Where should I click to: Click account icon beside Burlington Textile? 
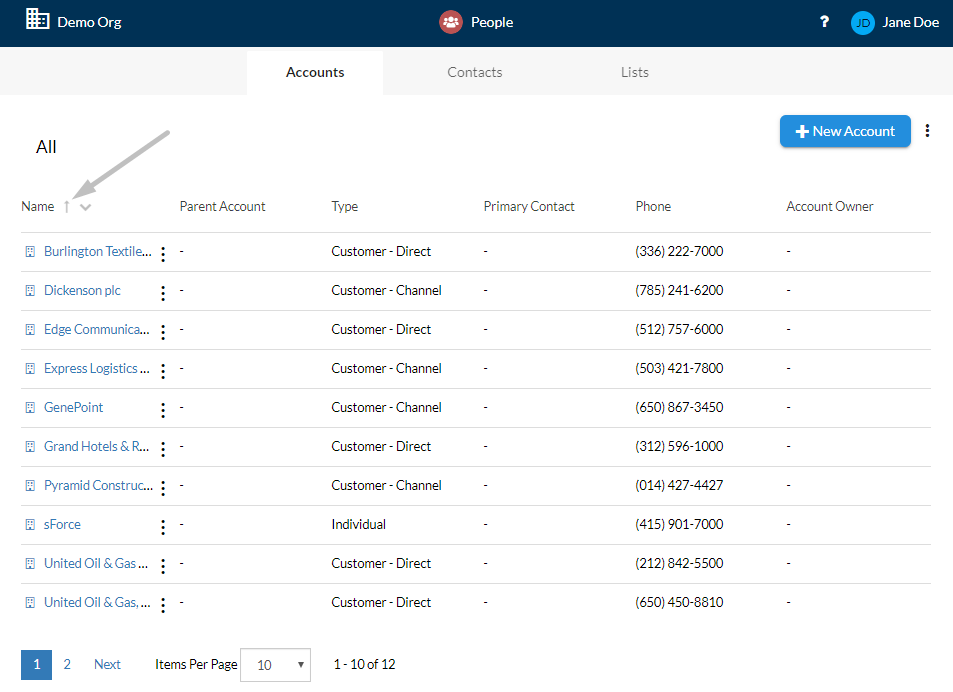pos(30,252)
